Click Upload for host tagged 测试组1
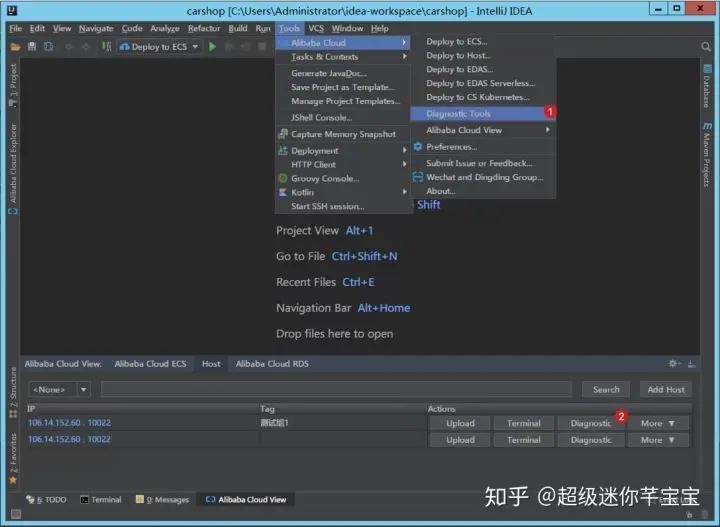Screen dimensions: 720x527 [460, 423]
